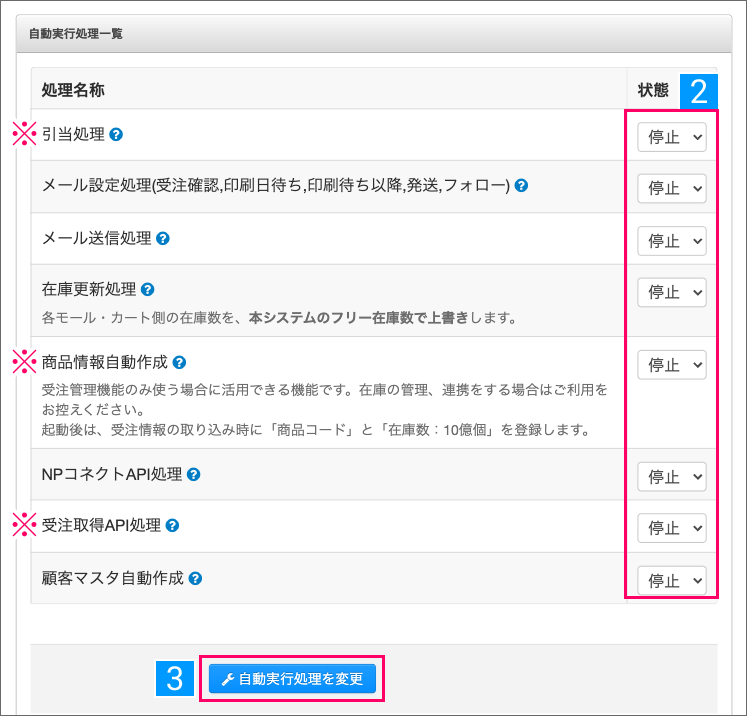The image size is (747, 716).
Task: Open メール送信処理 status selector
Action: pos(672,240)
